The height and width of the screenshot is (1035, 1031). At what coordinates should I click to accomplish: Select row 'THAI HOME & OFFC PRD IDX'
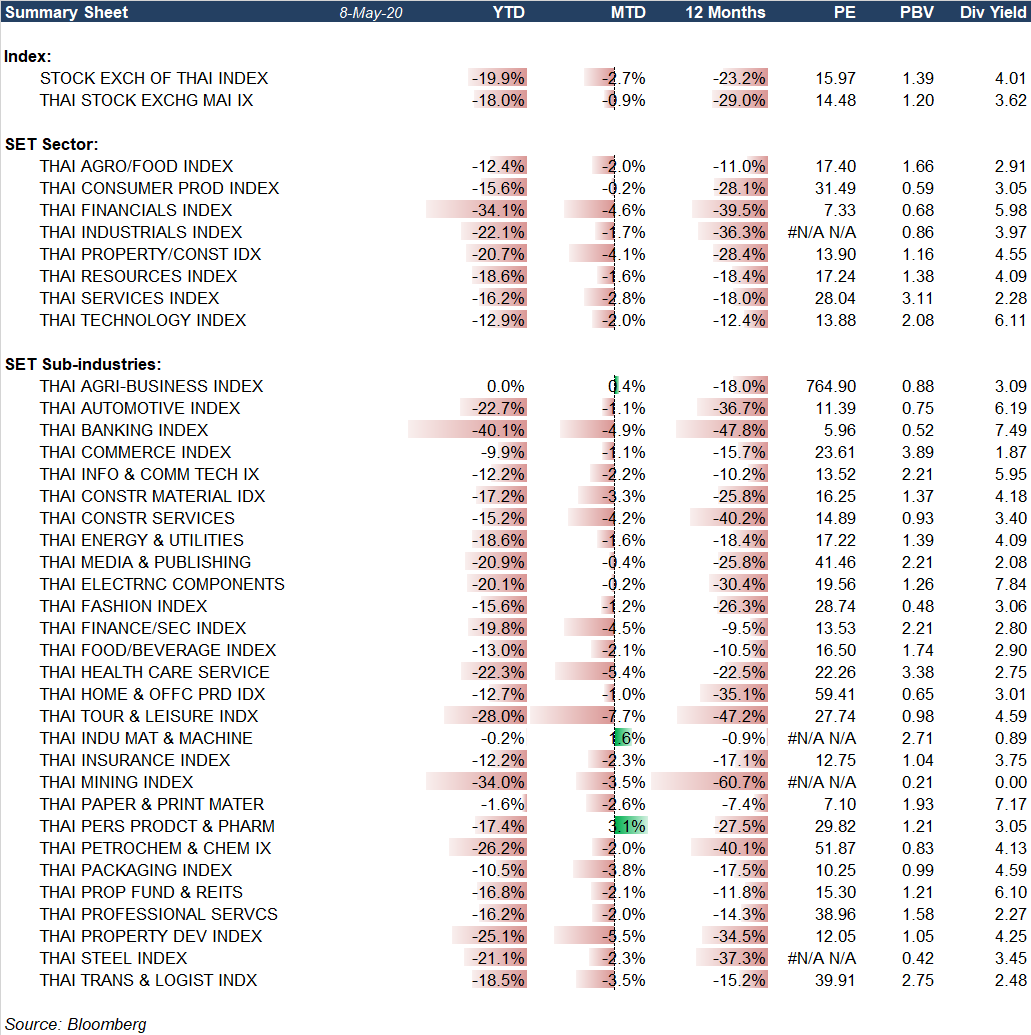(516, 694)
